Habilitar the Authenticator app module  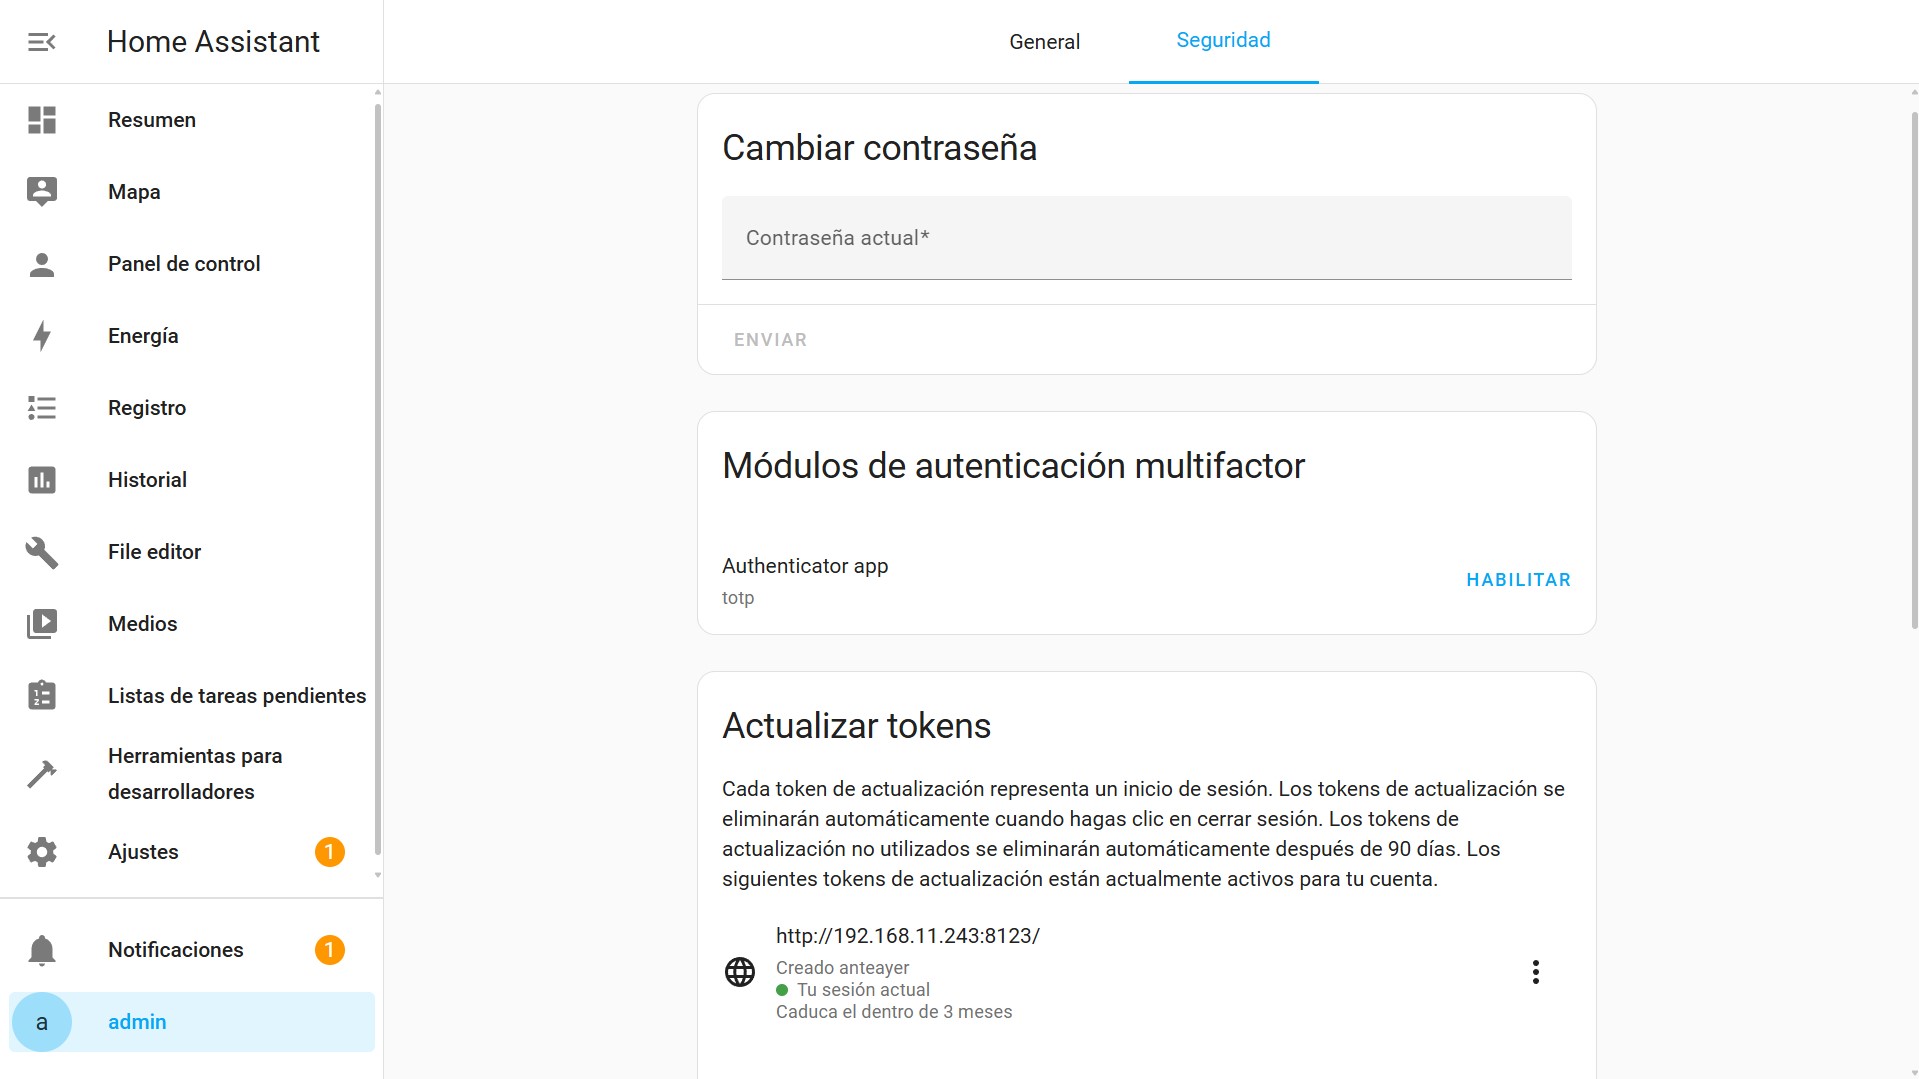[x=1517, y=579]
